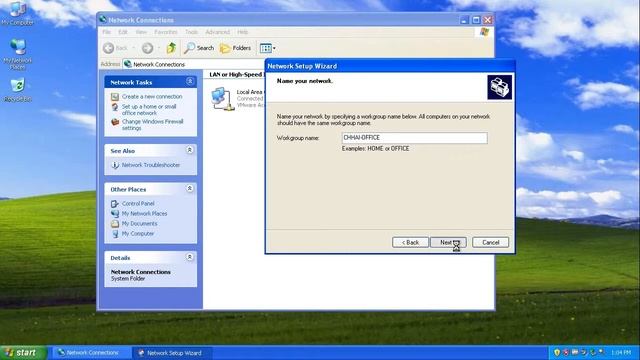Click the security shield tray icon
This screenshot has width=640, height=360.
557,352
